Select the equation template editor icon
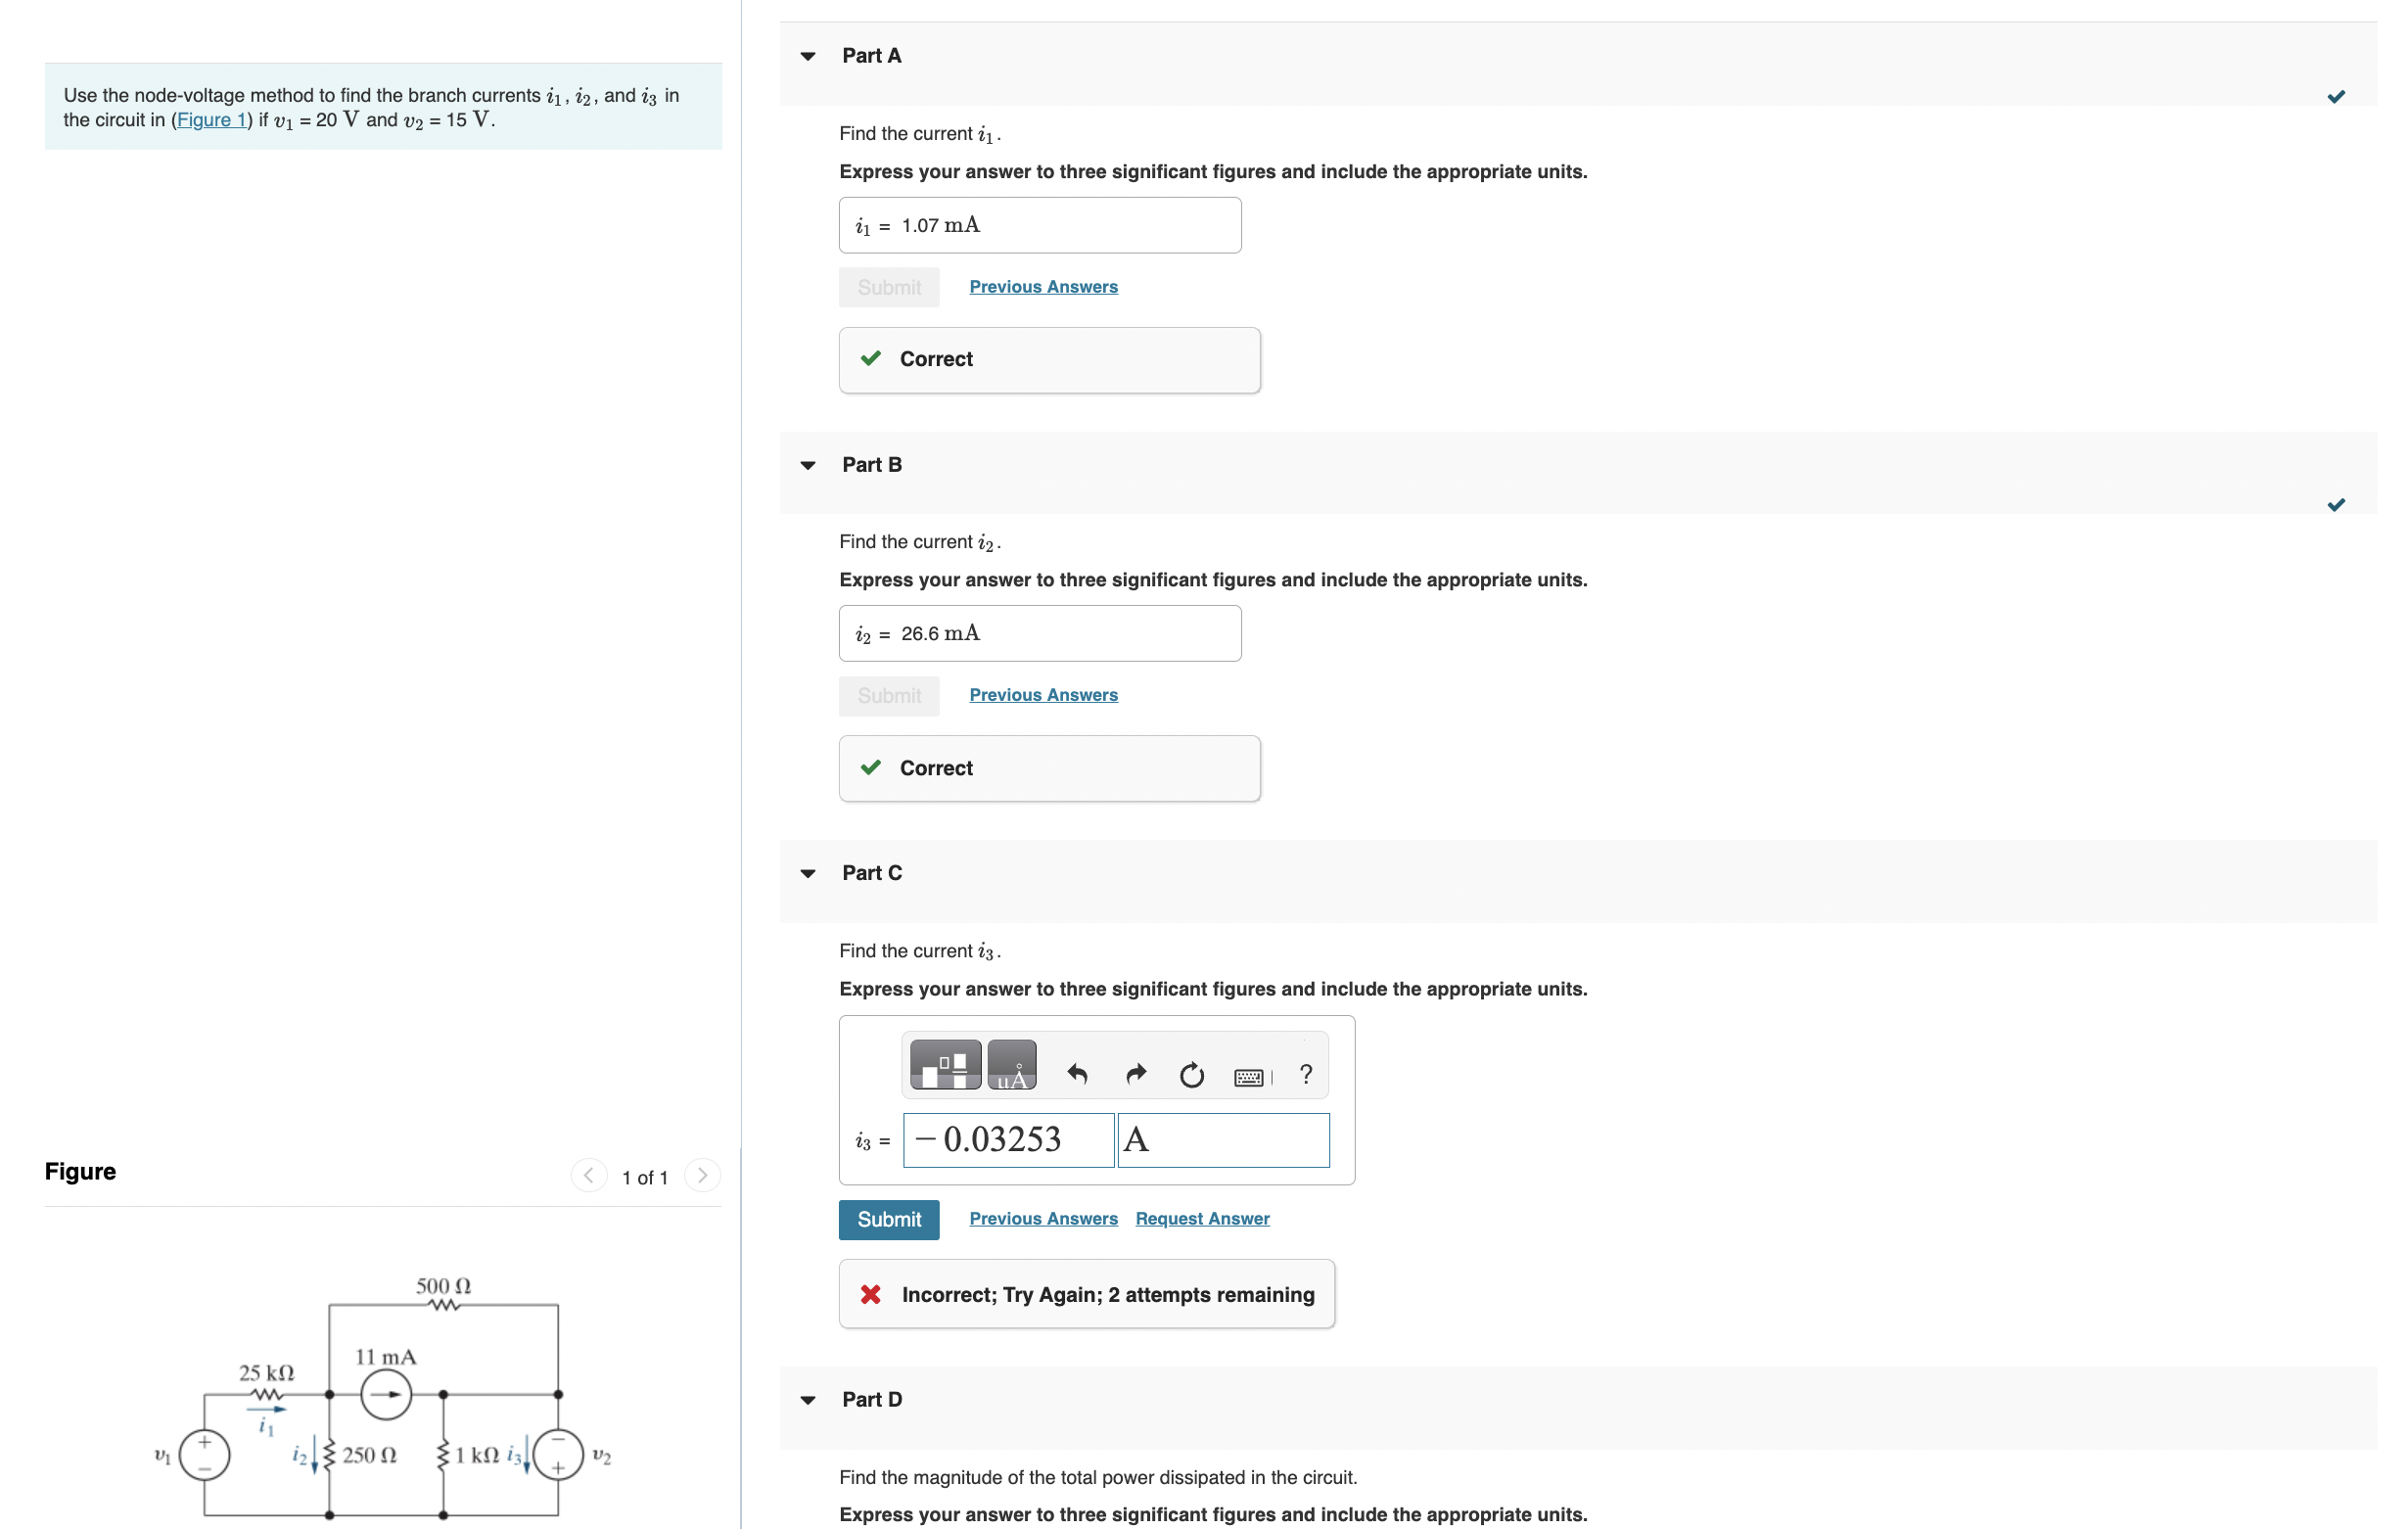Image resolution: width=2408 pixels, height=1529 pixels. point(944,1065)
